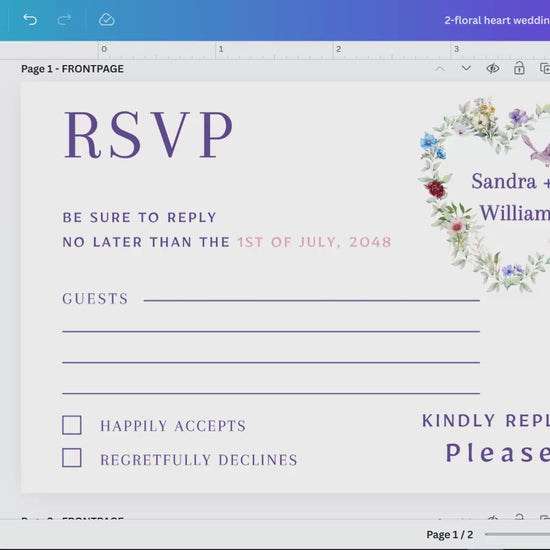The width and height of the screenshot is (550, 550).
Task: Move Page 1 down with chevron
Action: coord(466,68)
